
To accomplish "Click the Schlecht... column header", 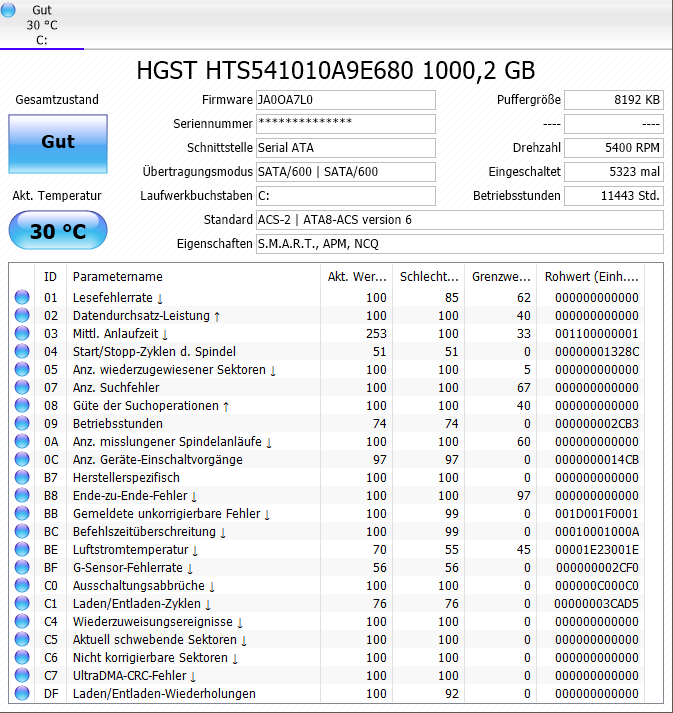I will click(x=428, y=276).
